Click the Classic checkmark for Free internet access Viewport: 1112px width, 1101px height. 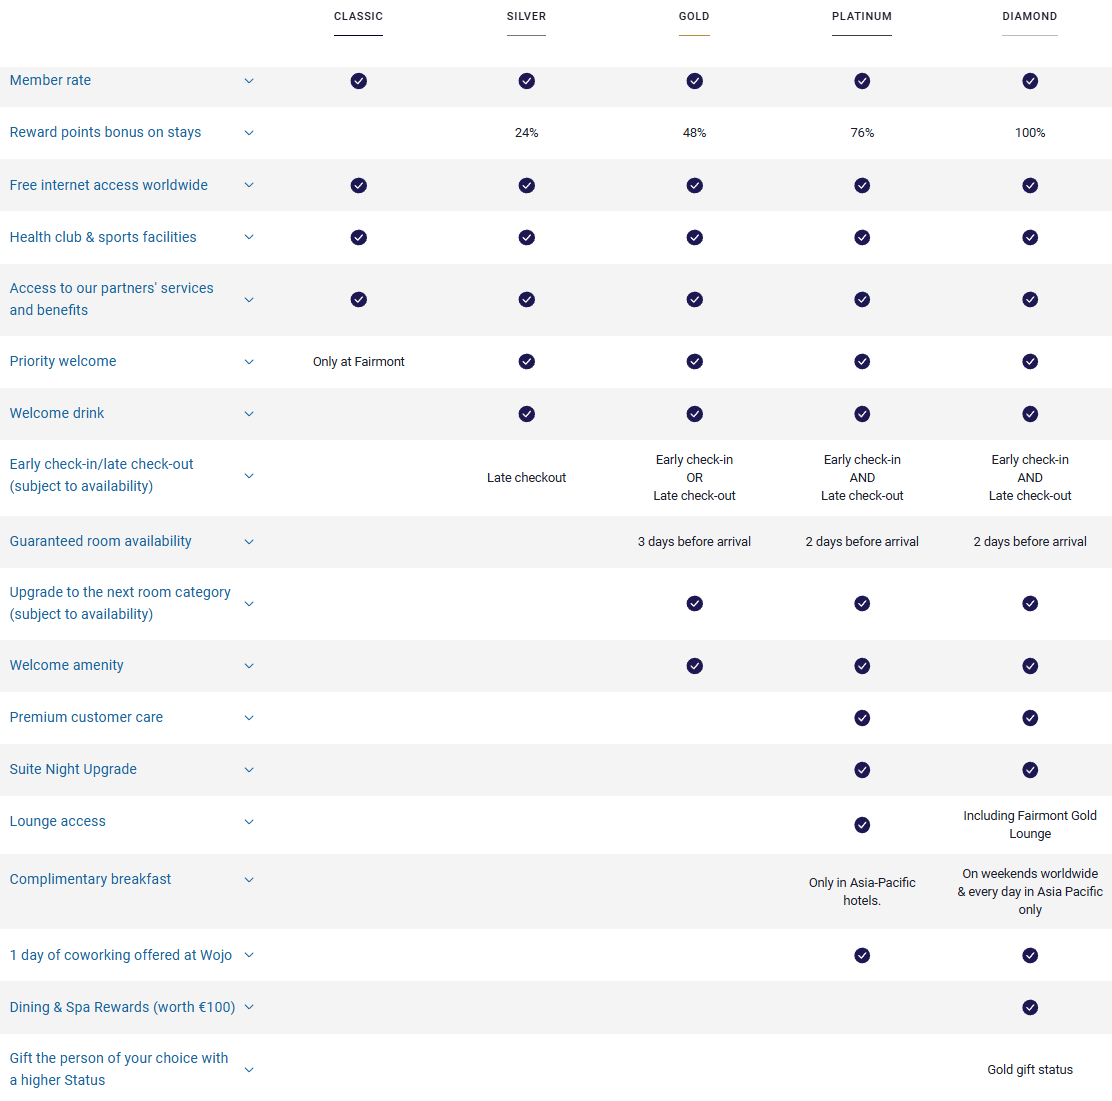click(x=358, y=185)
